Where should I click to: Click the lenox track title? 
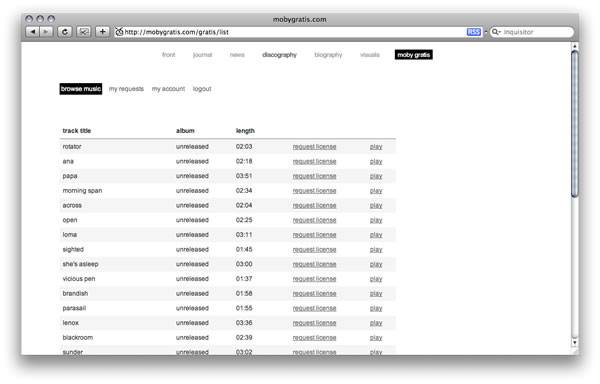click(x=70, y=323)
